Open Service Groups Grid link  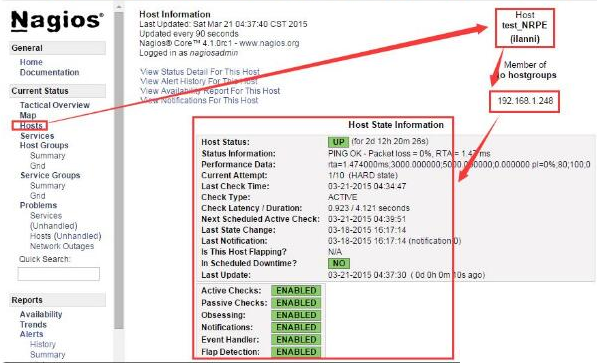pyautogui.click(x=37, y=196)
